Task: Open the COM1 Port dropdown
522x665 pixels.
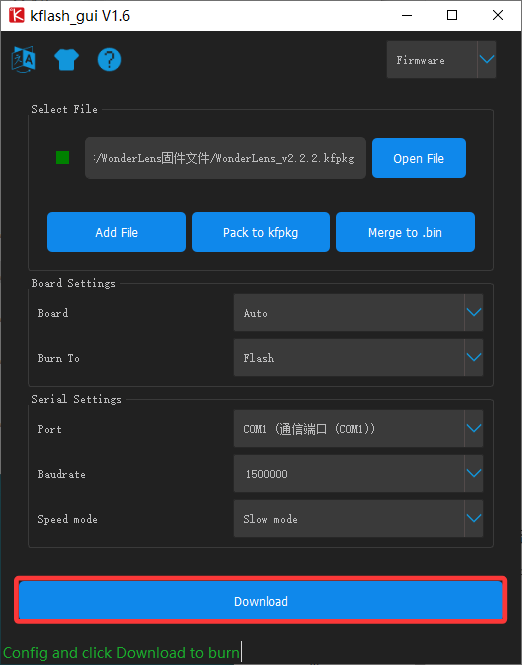Action: (358, 428)
